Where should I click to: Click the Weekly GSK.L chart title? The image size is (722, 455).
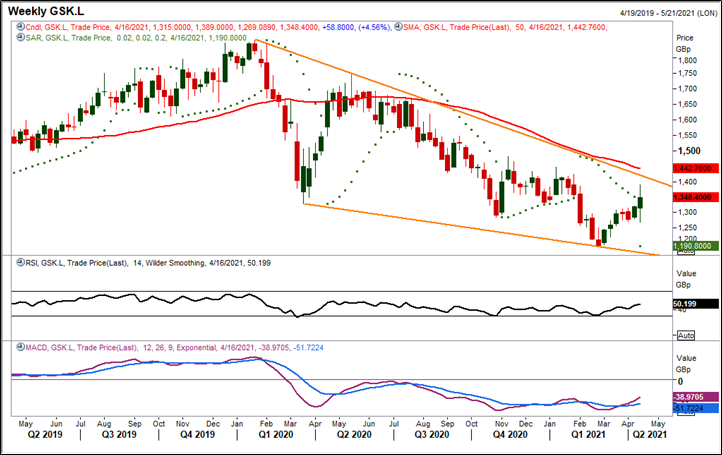[x=46, y=11]
